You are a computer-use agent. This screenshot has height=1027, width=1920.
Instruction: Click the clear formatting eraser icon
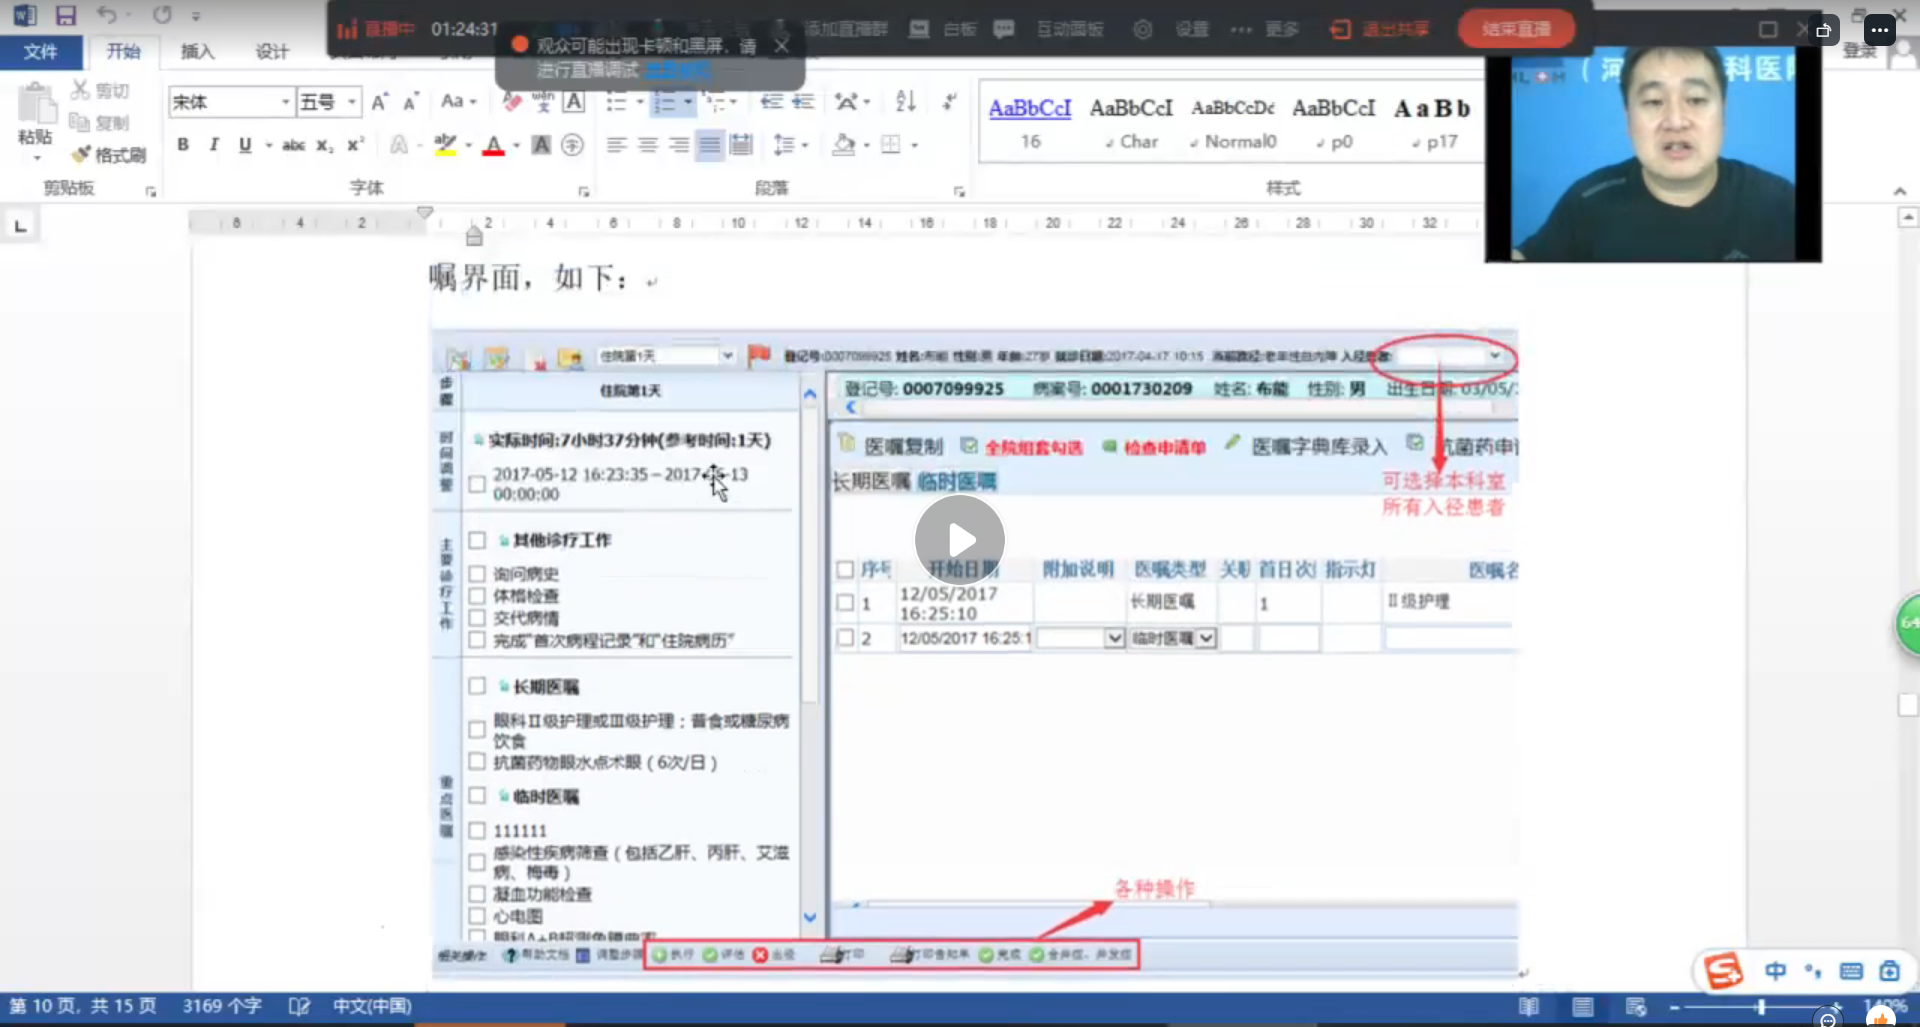(512, 102)
